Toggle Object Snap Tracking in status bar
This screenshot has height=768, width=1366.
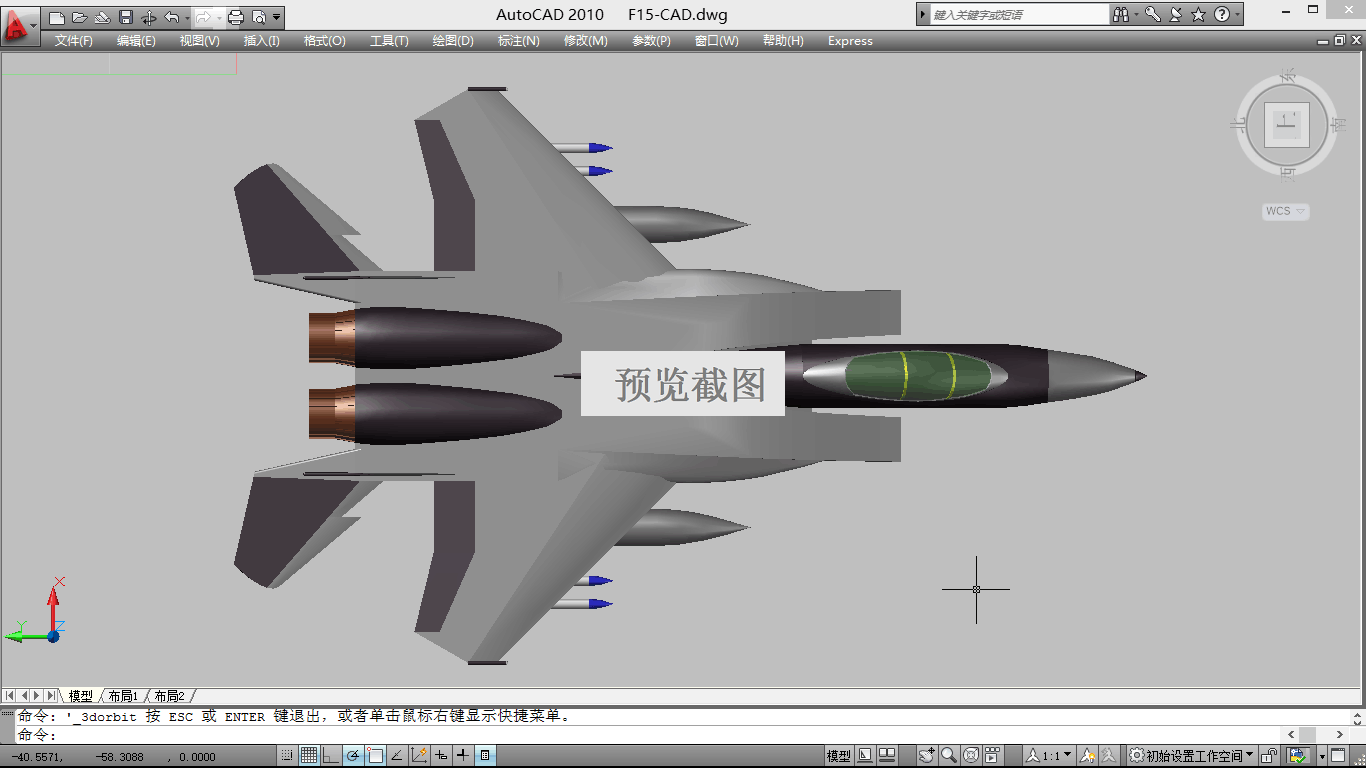(397, 756)
